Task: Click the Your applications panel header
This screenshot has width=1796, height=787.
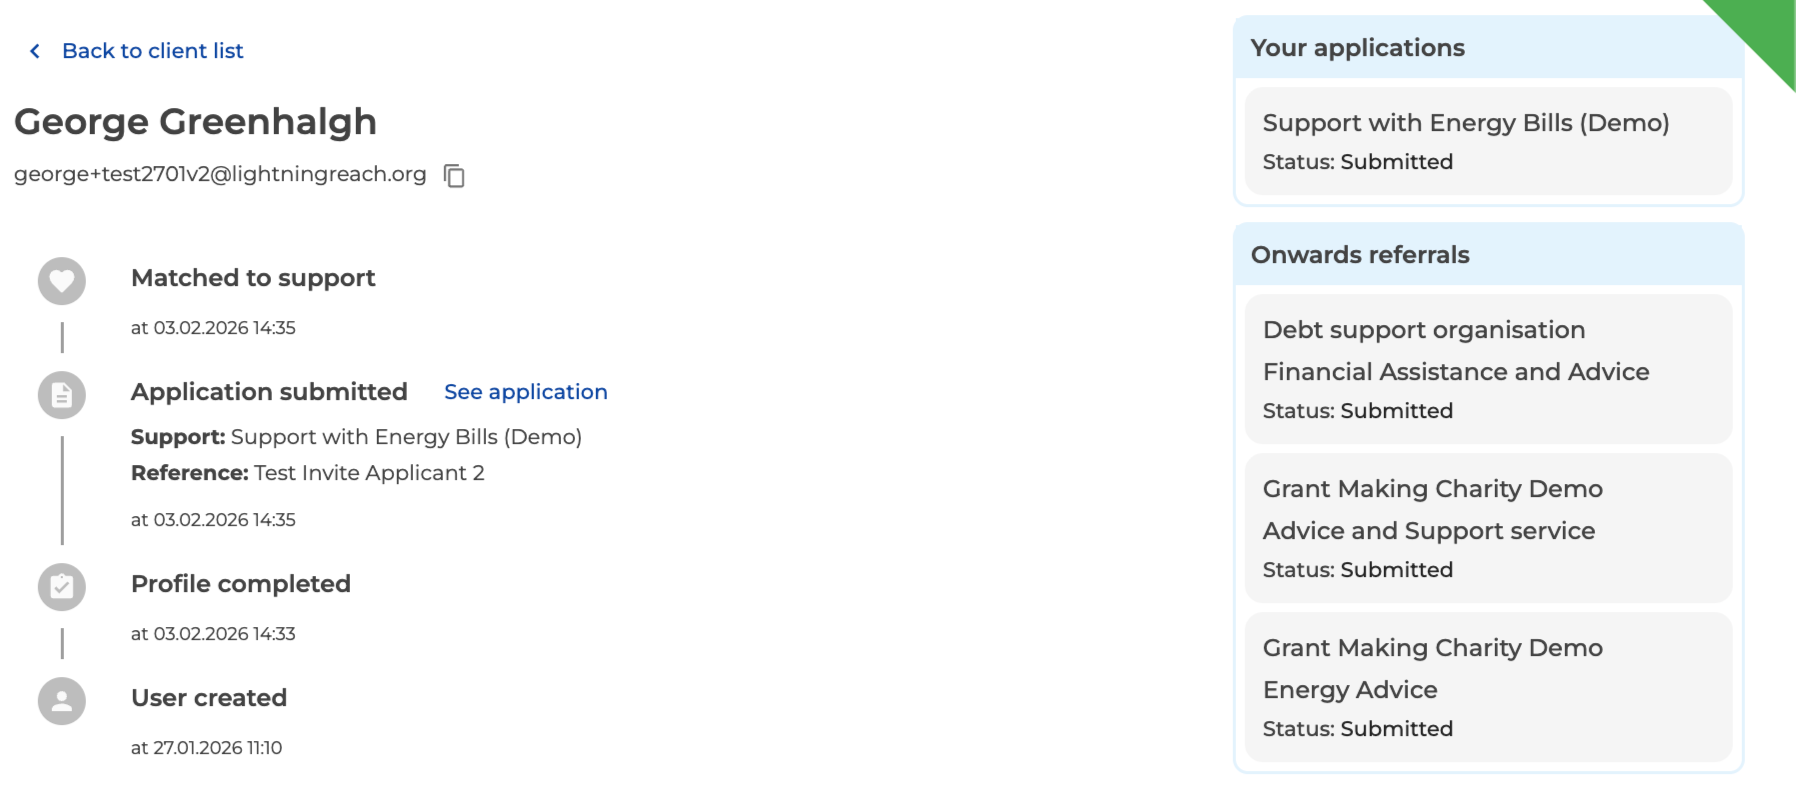Action: point(1488,48)
